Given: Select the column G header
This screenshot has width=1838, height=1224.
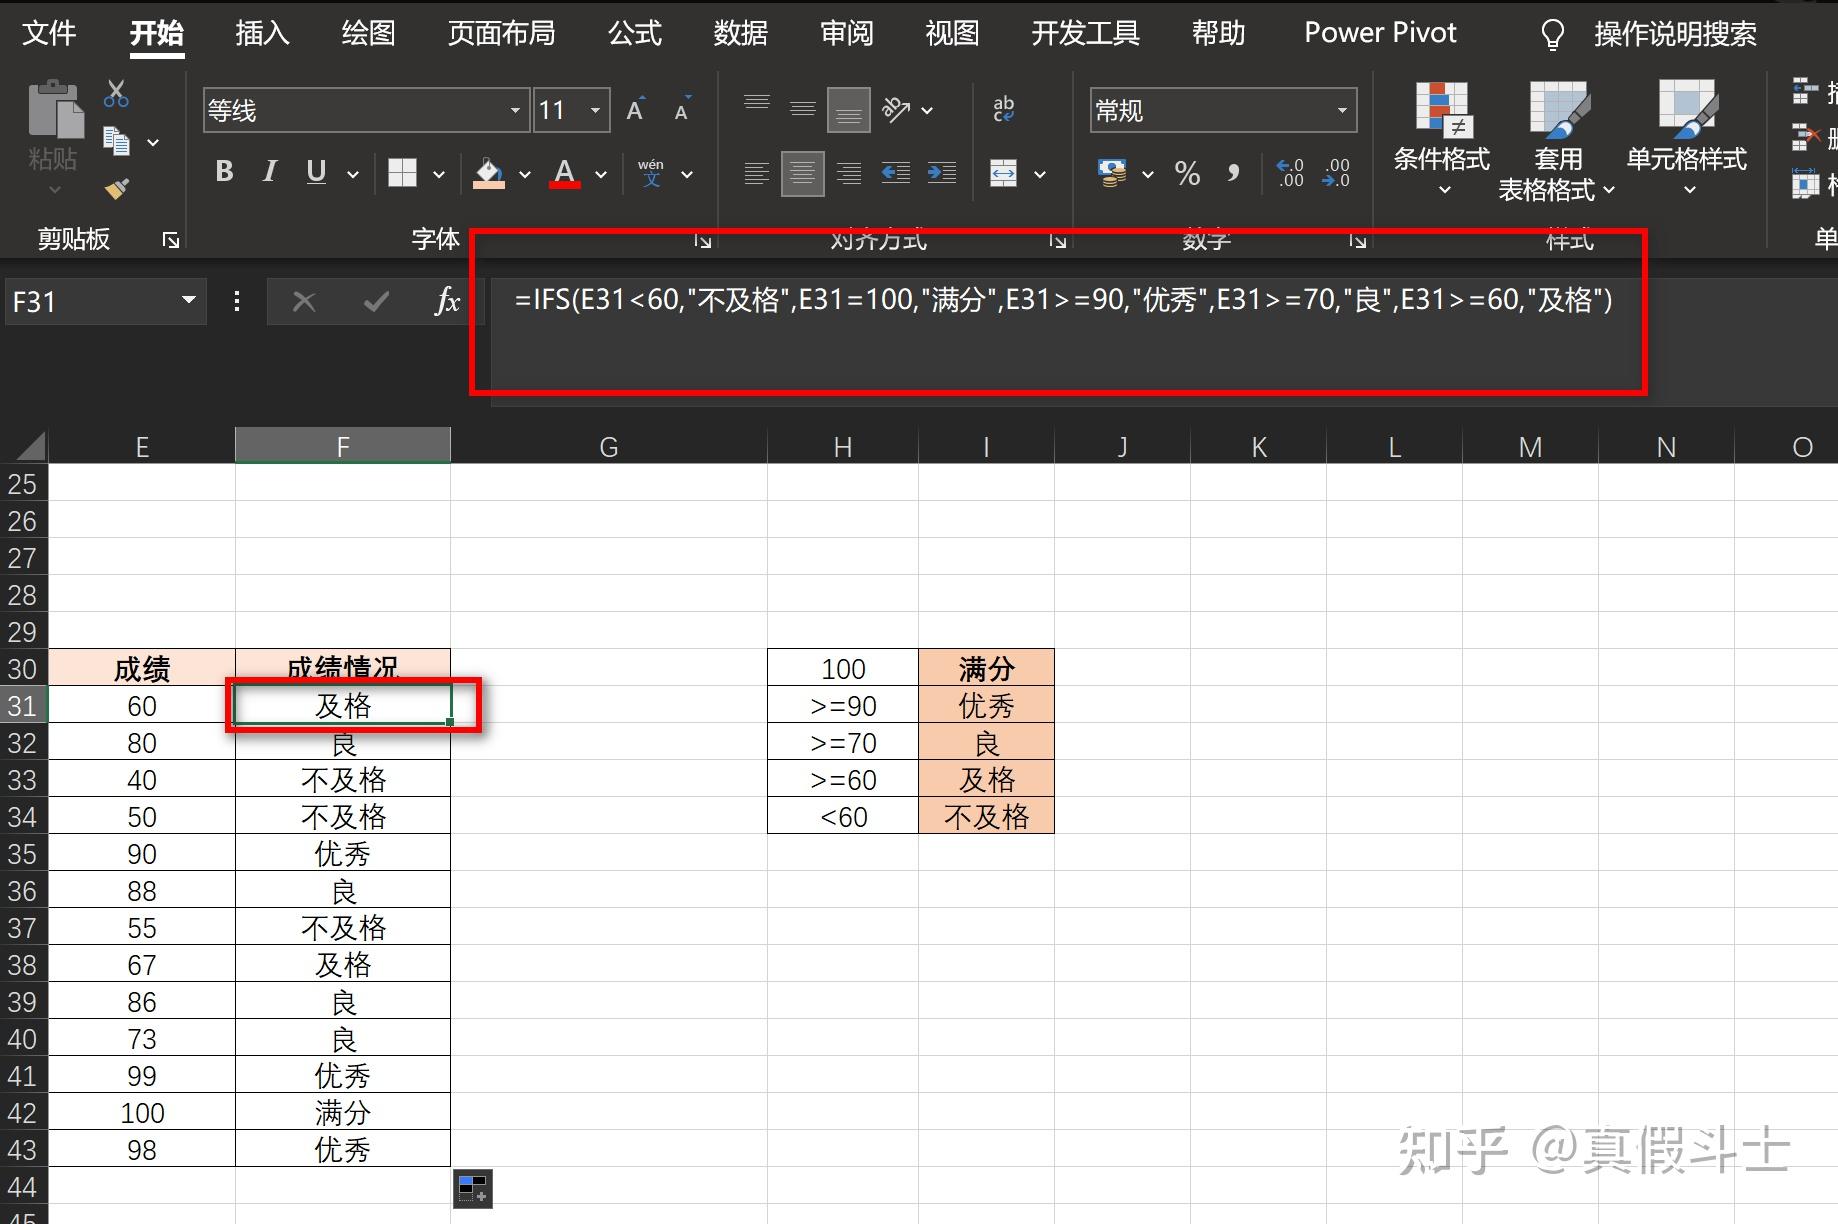Looking at the screenshot, I should 608,447.
